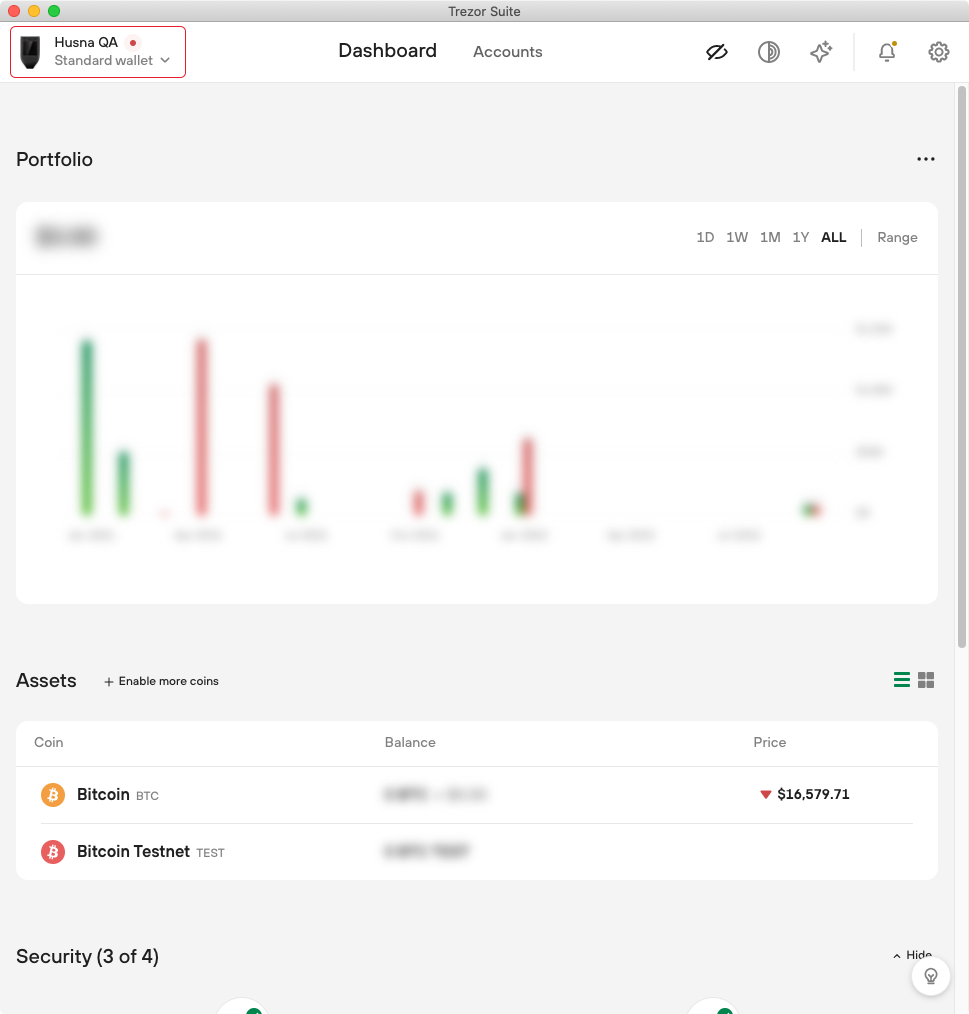Open Portfolio three-dot menu
The height and width of the screenshot is (1014, 969).
tap(926, 159)
